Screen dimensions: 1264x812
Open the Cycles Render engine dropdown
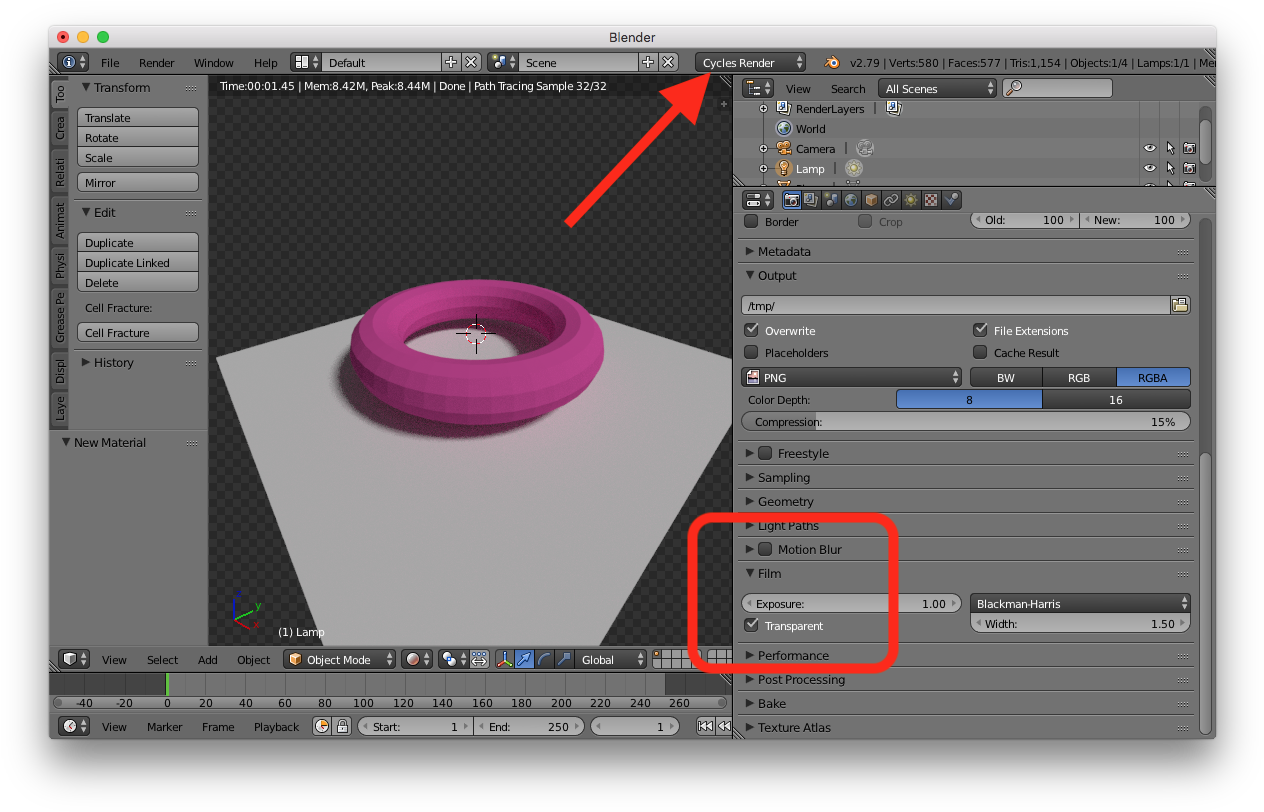tap(750, 62)
